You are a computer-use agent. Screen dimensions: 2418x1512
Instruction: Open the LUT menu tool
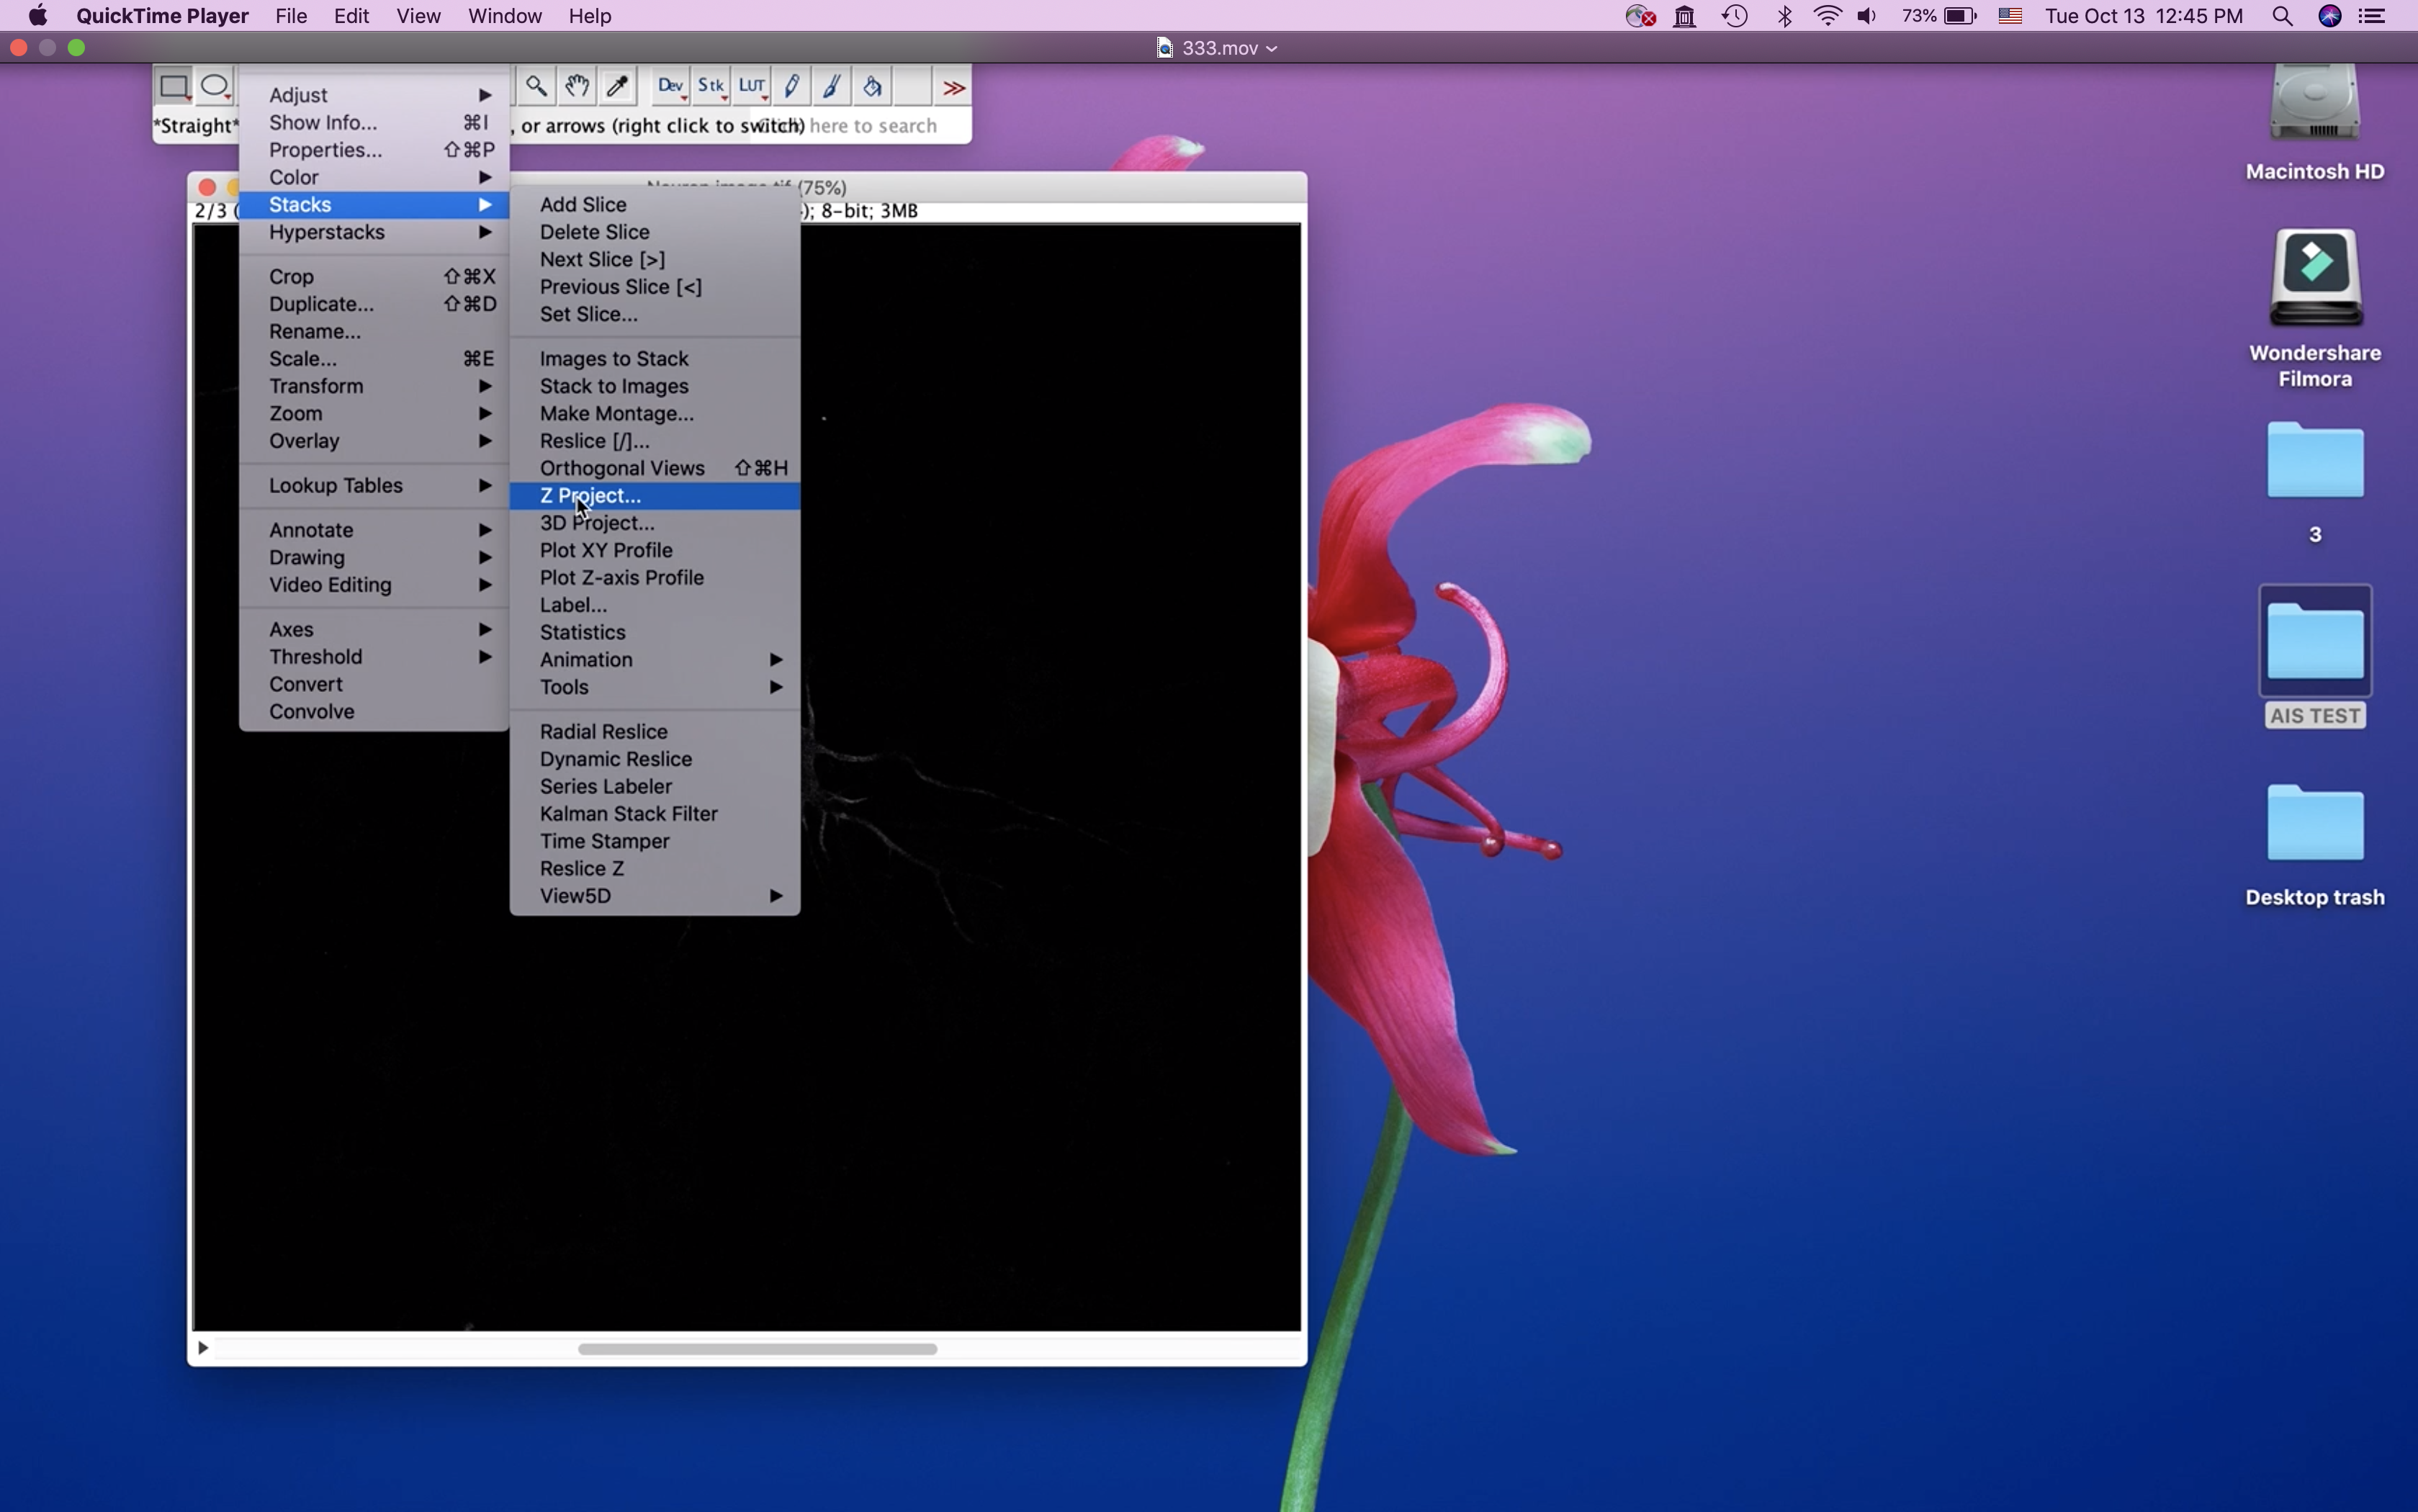(x=752, y=86)
